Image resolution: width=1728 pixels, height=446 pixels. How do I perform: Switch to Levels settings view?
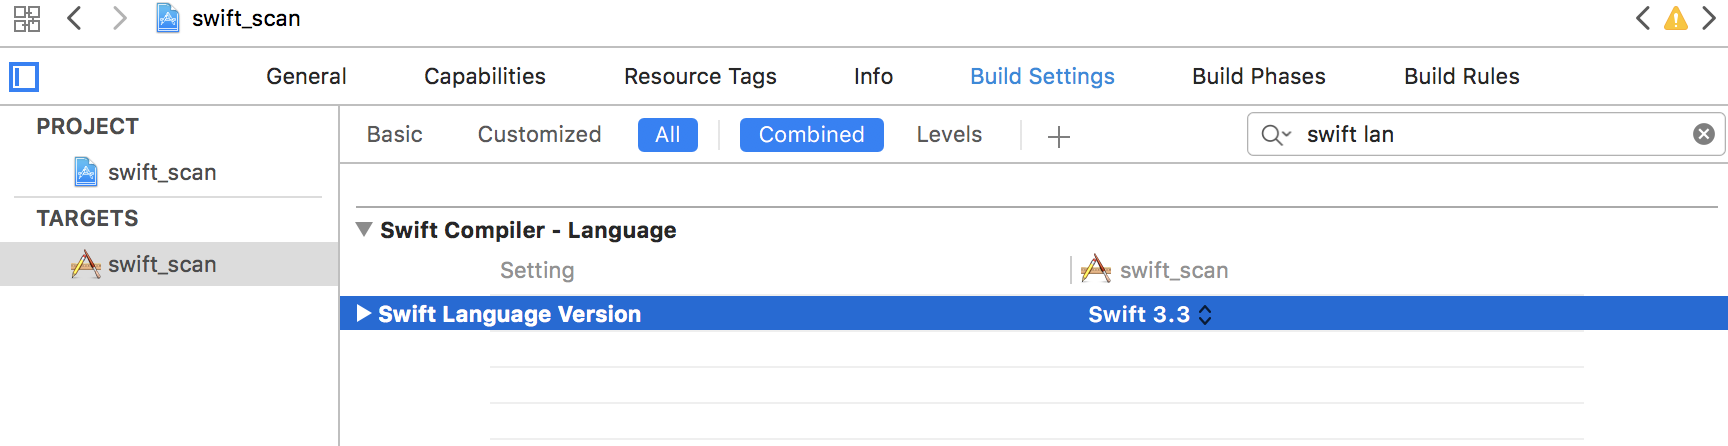(949, 135)
